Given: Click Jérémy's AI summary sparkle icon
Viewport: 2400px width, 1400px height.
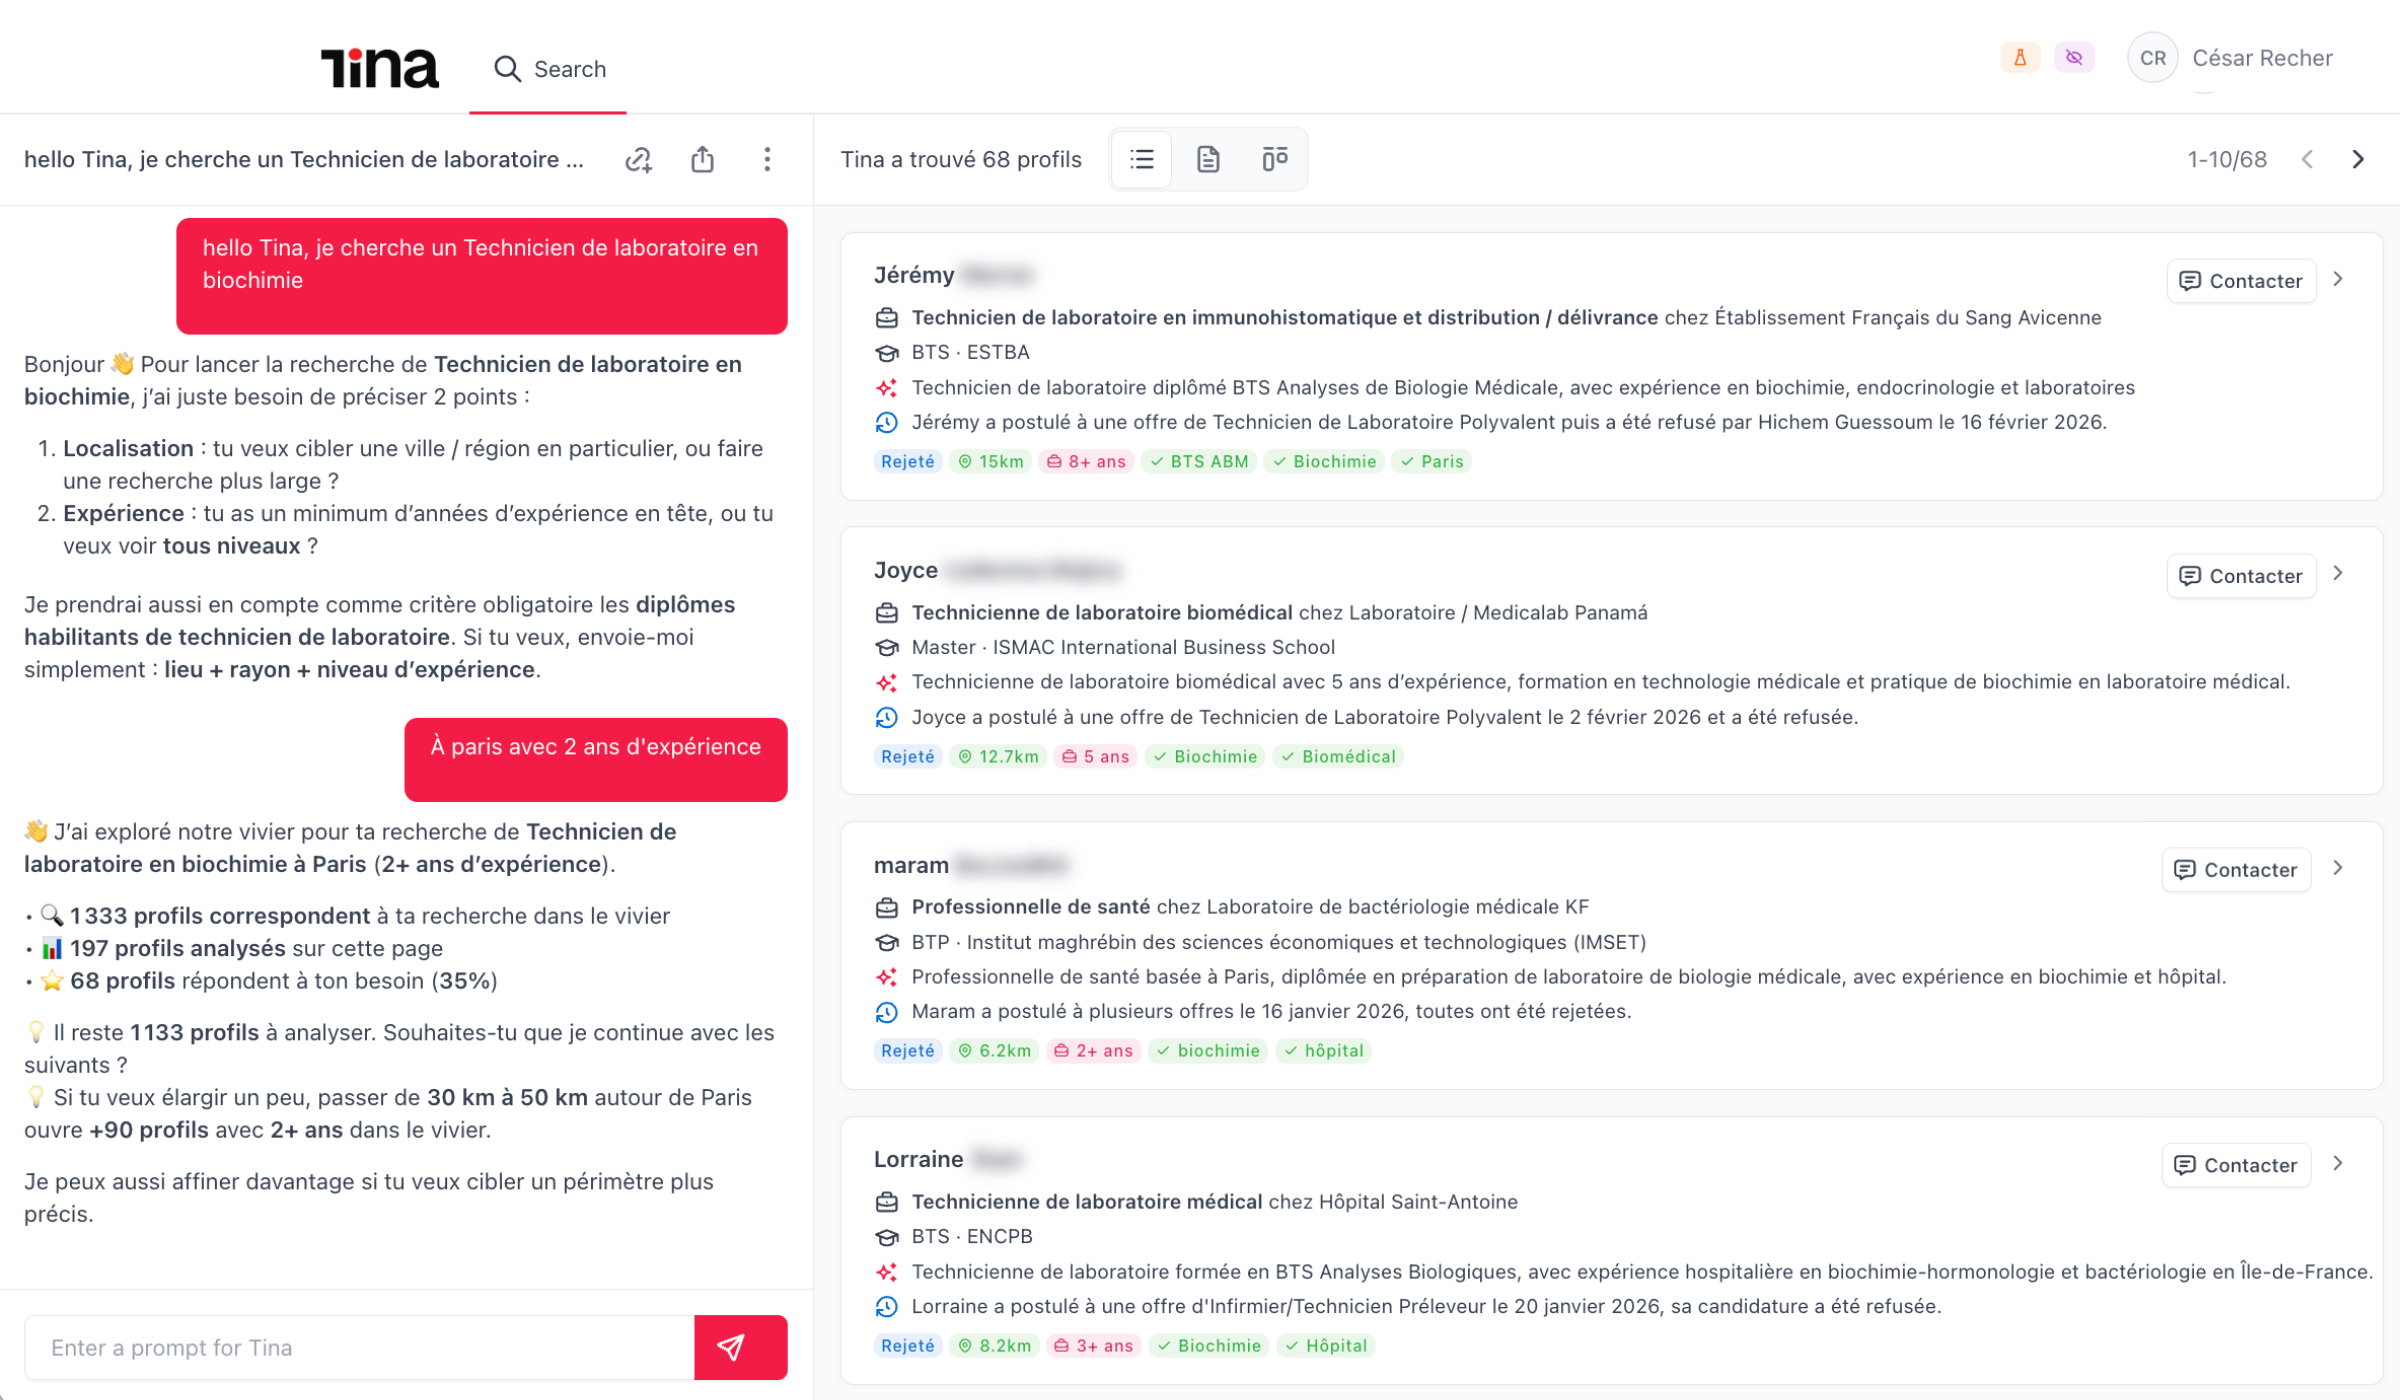Looking at the screenshot, I should click(x=886, y=388).
